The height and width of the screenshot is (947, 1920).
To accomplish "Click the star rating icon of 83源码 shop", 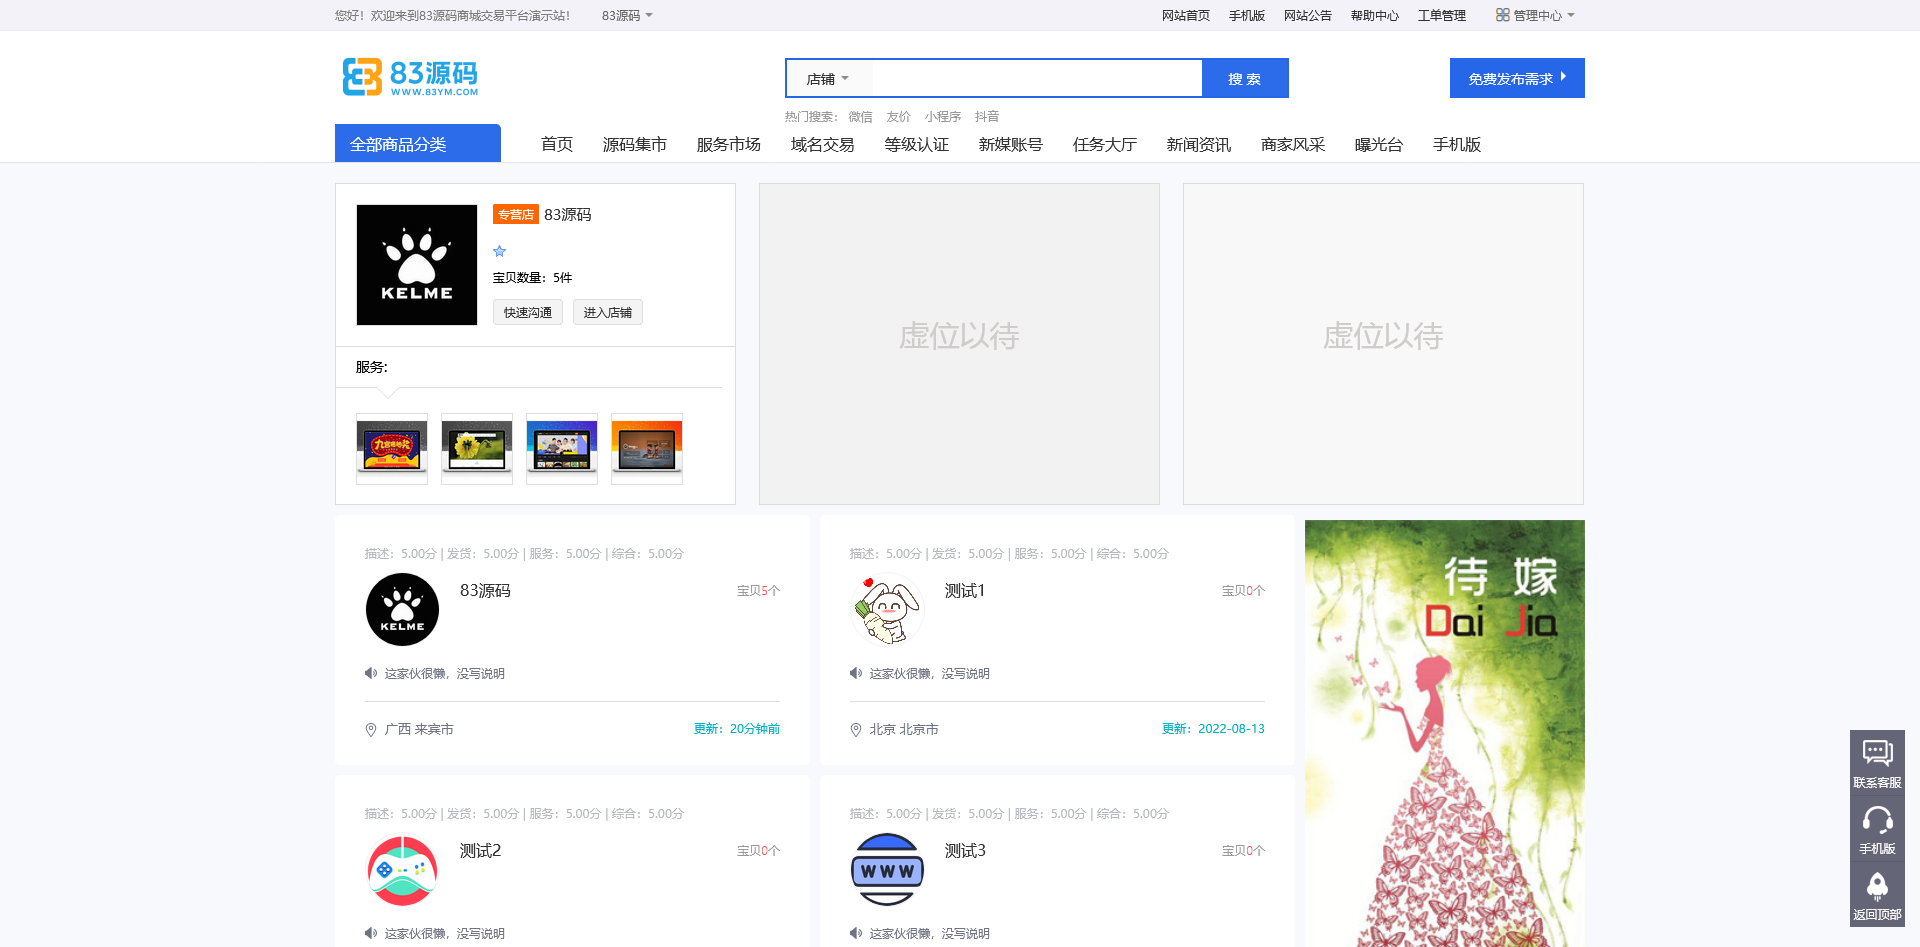I will [x=500, y=251].
